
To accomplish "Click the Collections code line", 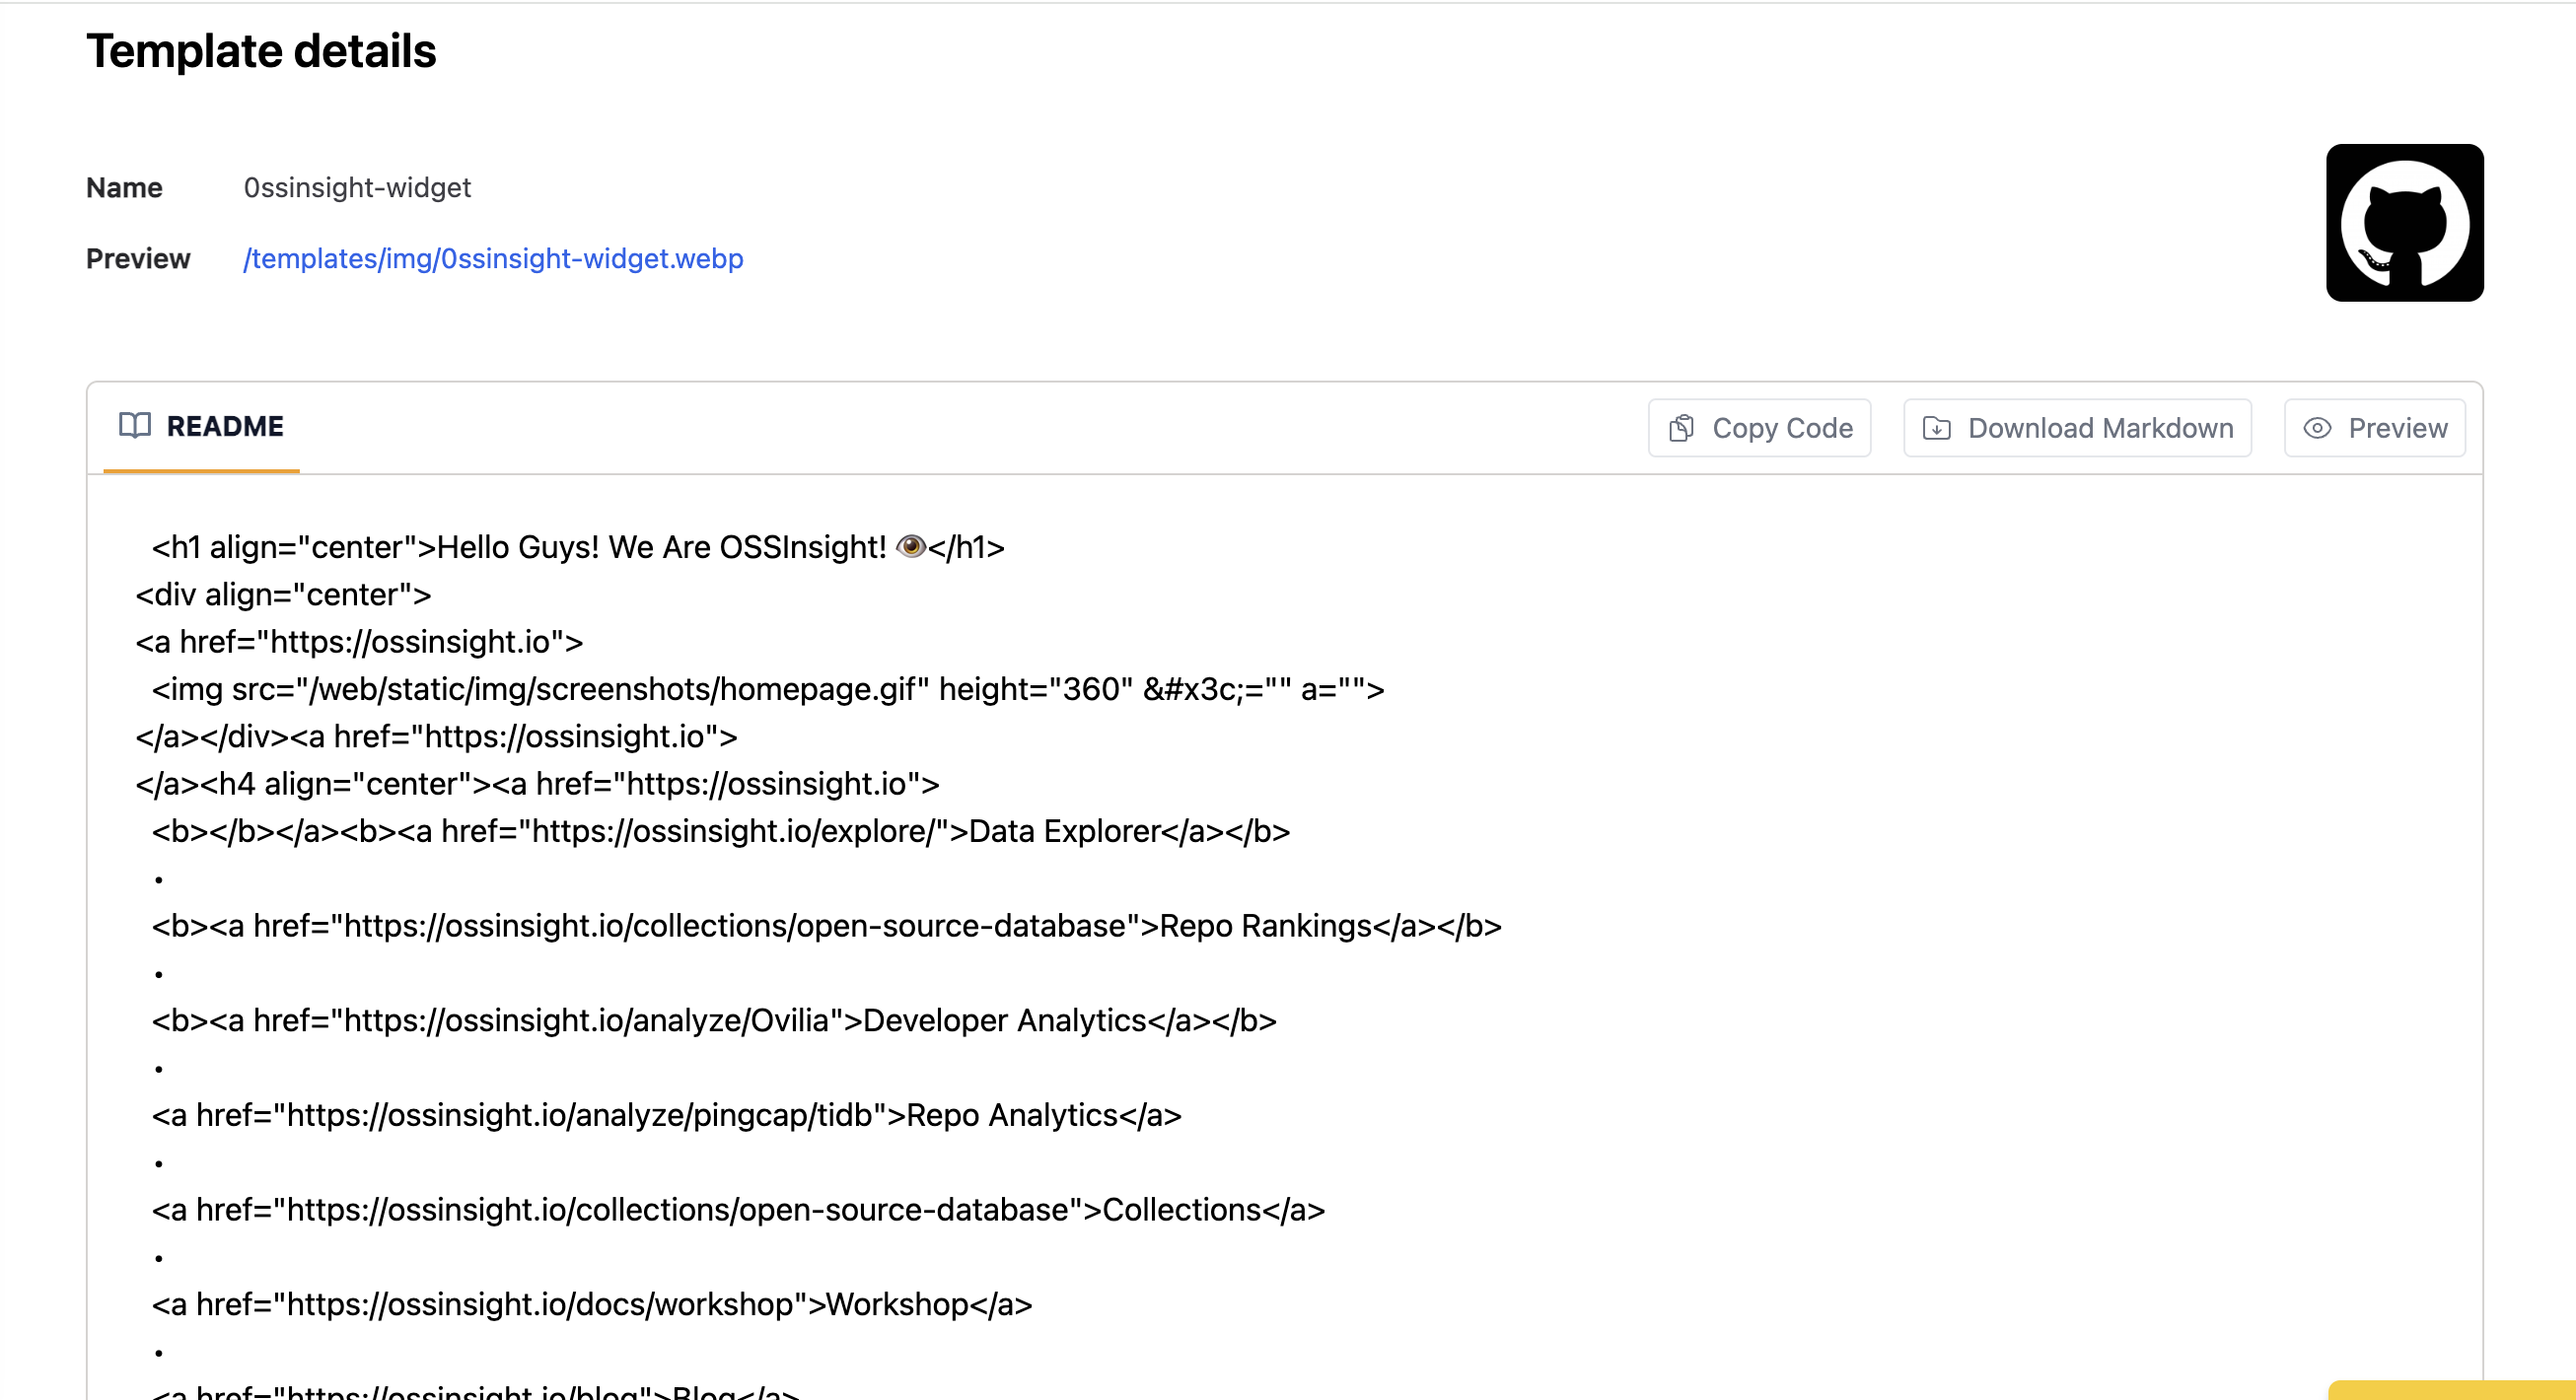I will [x=738, y=1210].
